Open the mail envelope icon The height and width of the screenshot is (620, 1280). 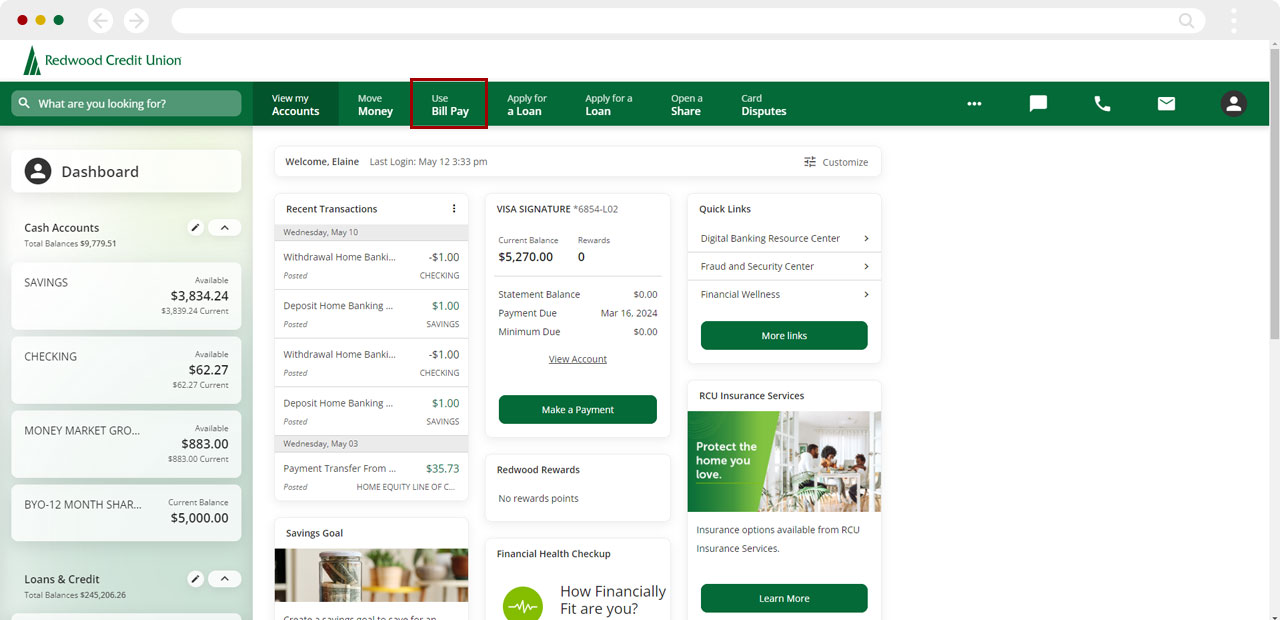(1166, 103)
